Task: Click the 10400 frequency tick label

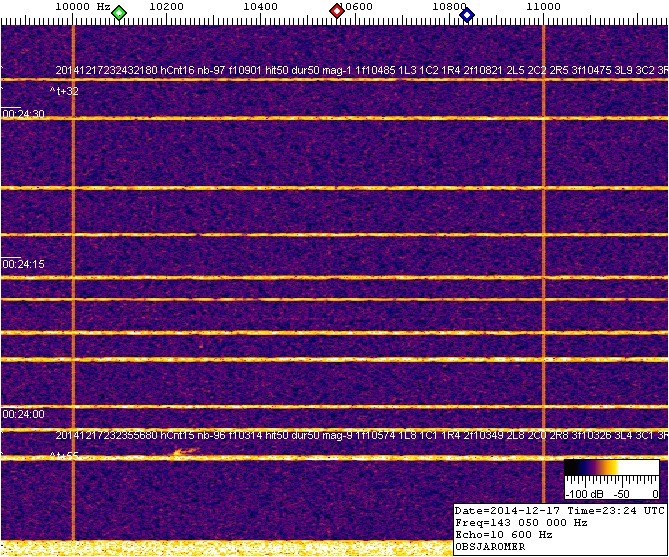Action: click(x=260, y=7)
